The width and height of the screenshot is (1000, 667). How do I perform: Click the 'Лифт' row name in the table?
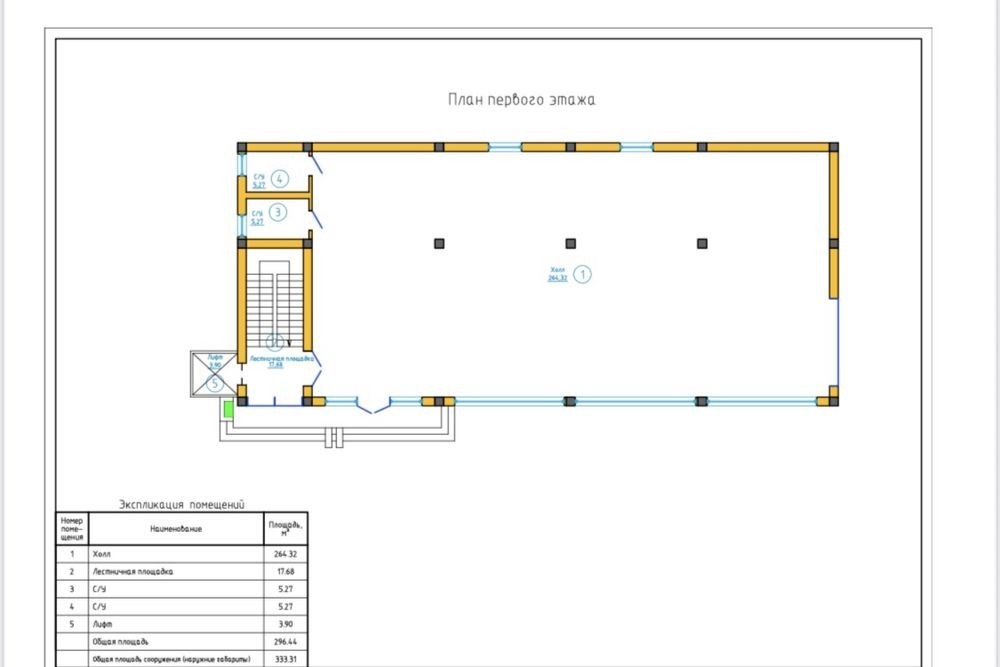[x=102, y=623]
